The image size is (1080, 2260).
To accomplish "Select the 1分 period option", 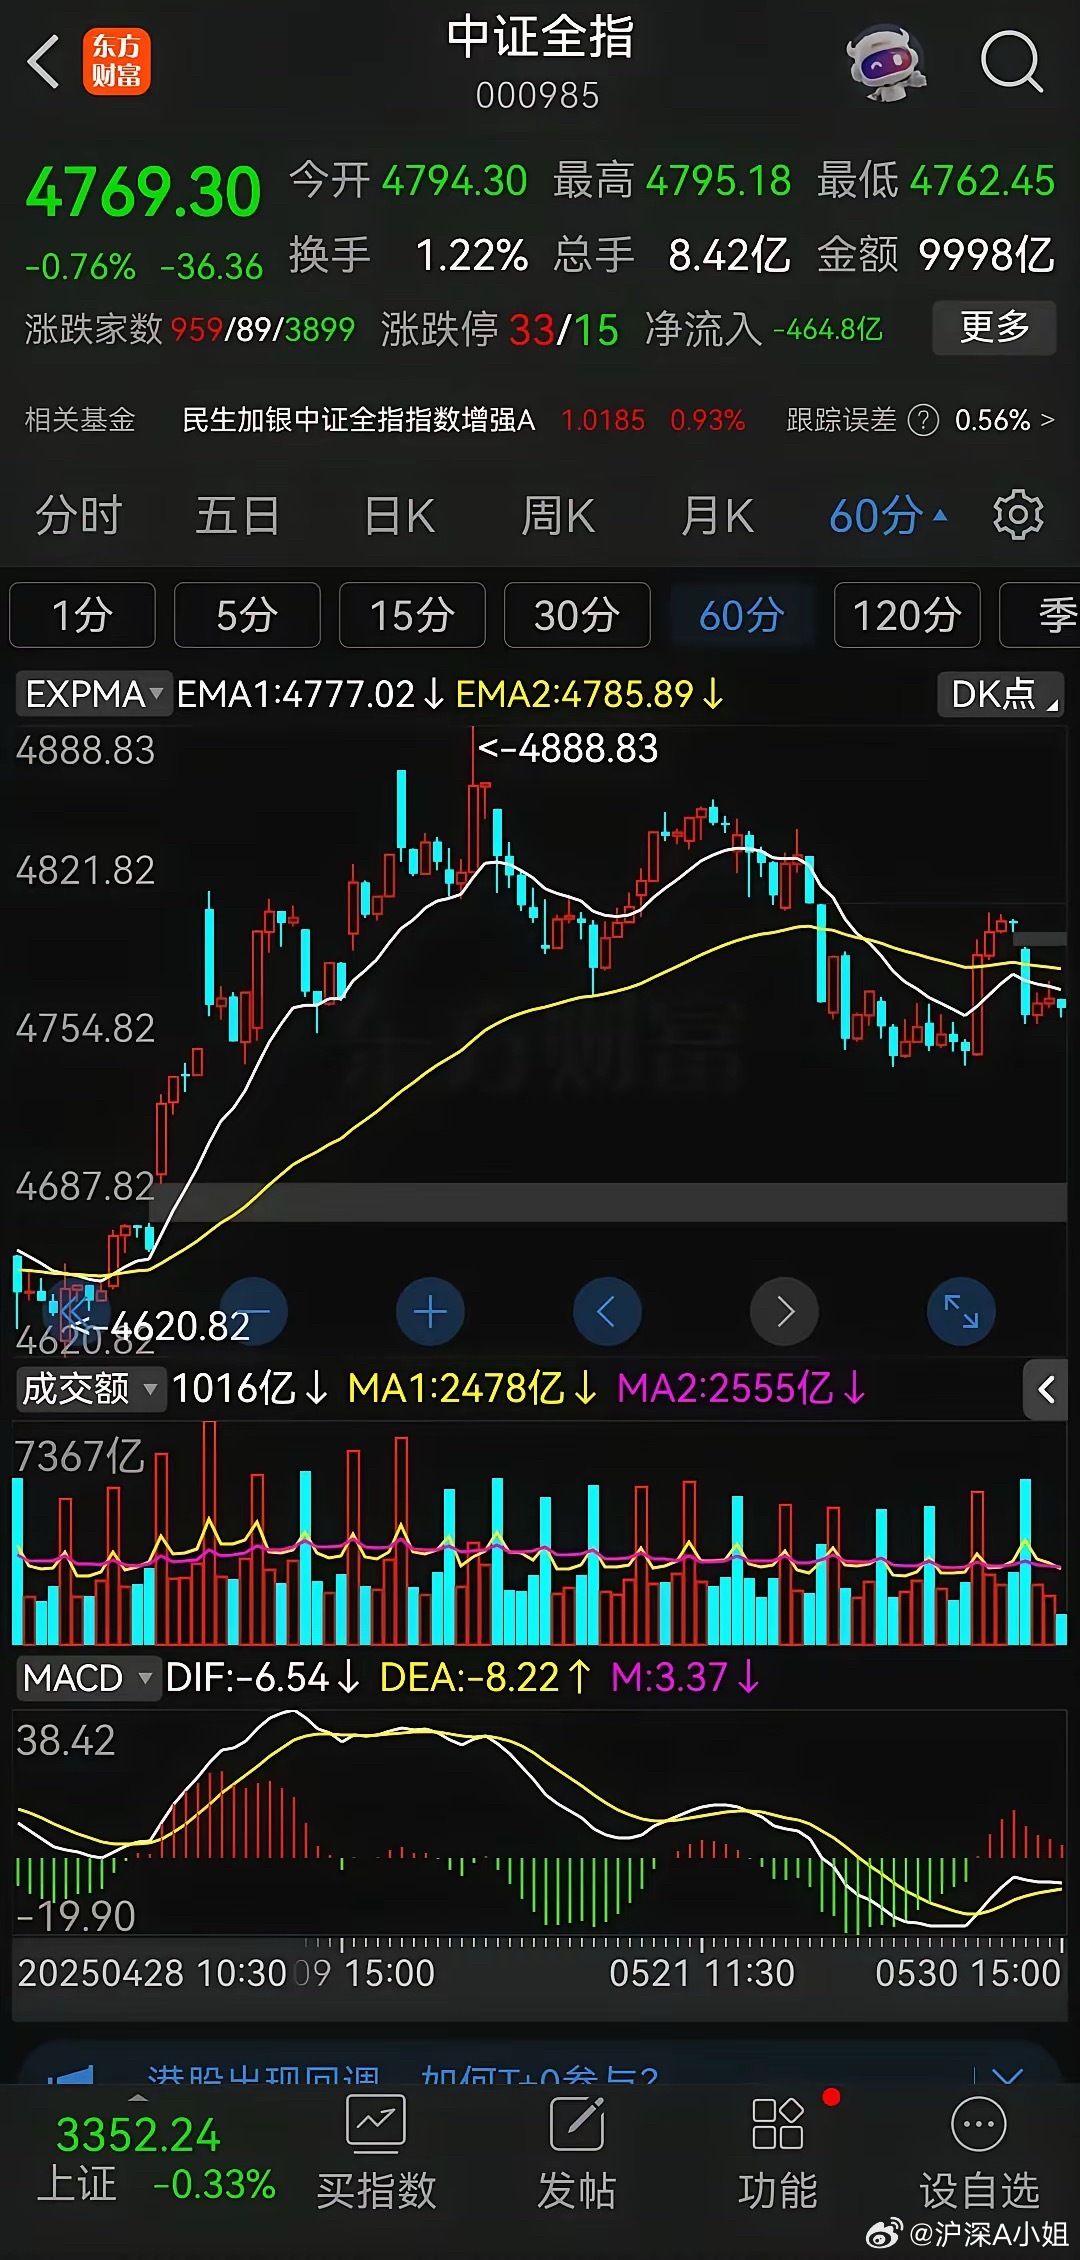I will tap(82, 615).
